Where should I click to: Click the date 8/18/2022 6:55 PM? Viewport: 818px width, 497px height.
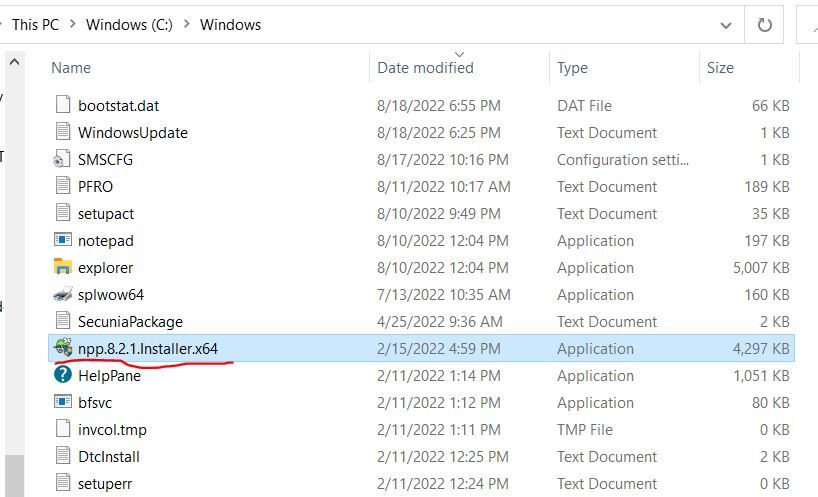pyautogui.click(x=439, y=105)
